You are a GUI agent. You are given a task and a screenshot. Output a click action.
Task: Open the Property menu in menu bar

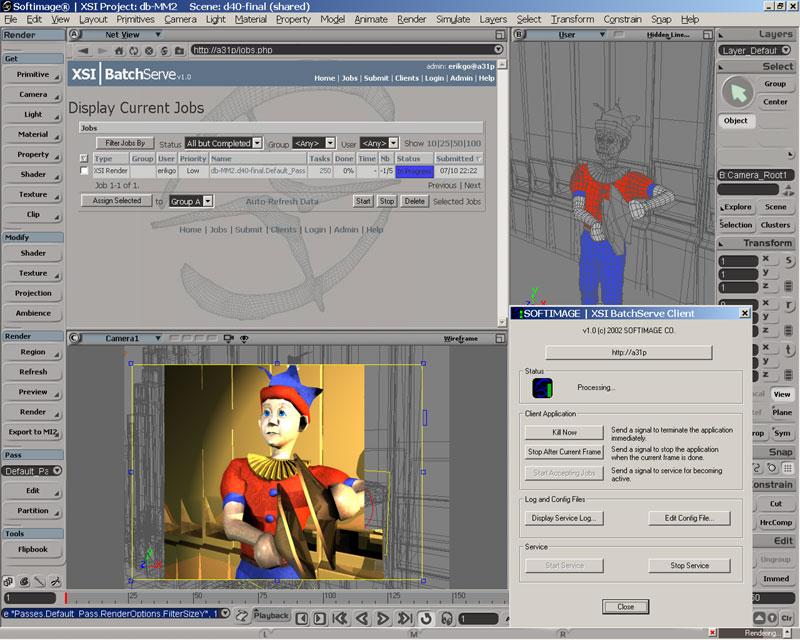pyautogui.click(x=293, y=19)
